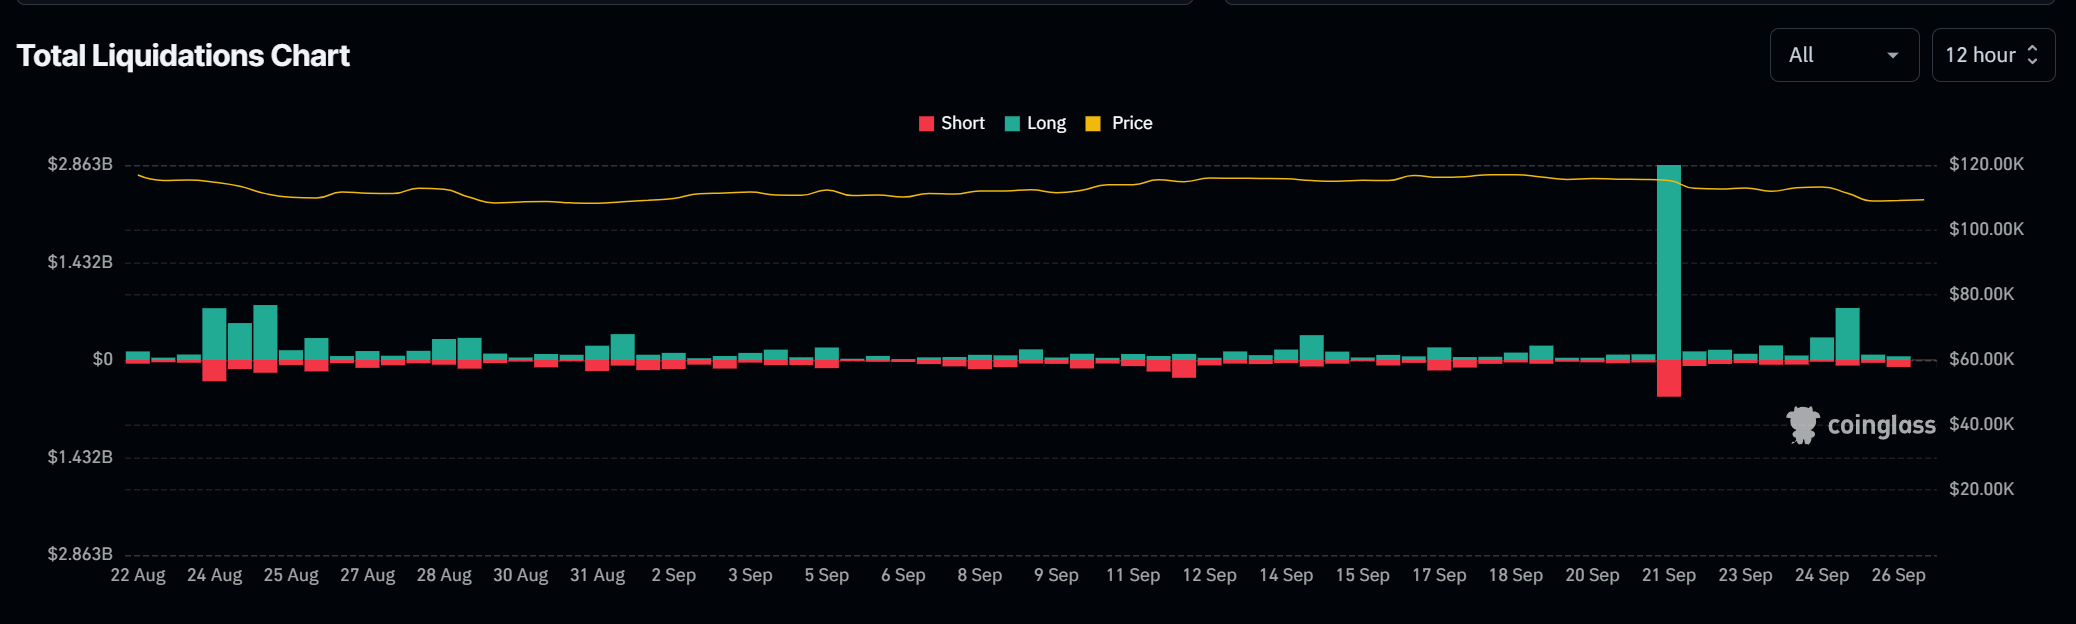Click the "26 Sep" x-axis date label

pos(1898,575)
